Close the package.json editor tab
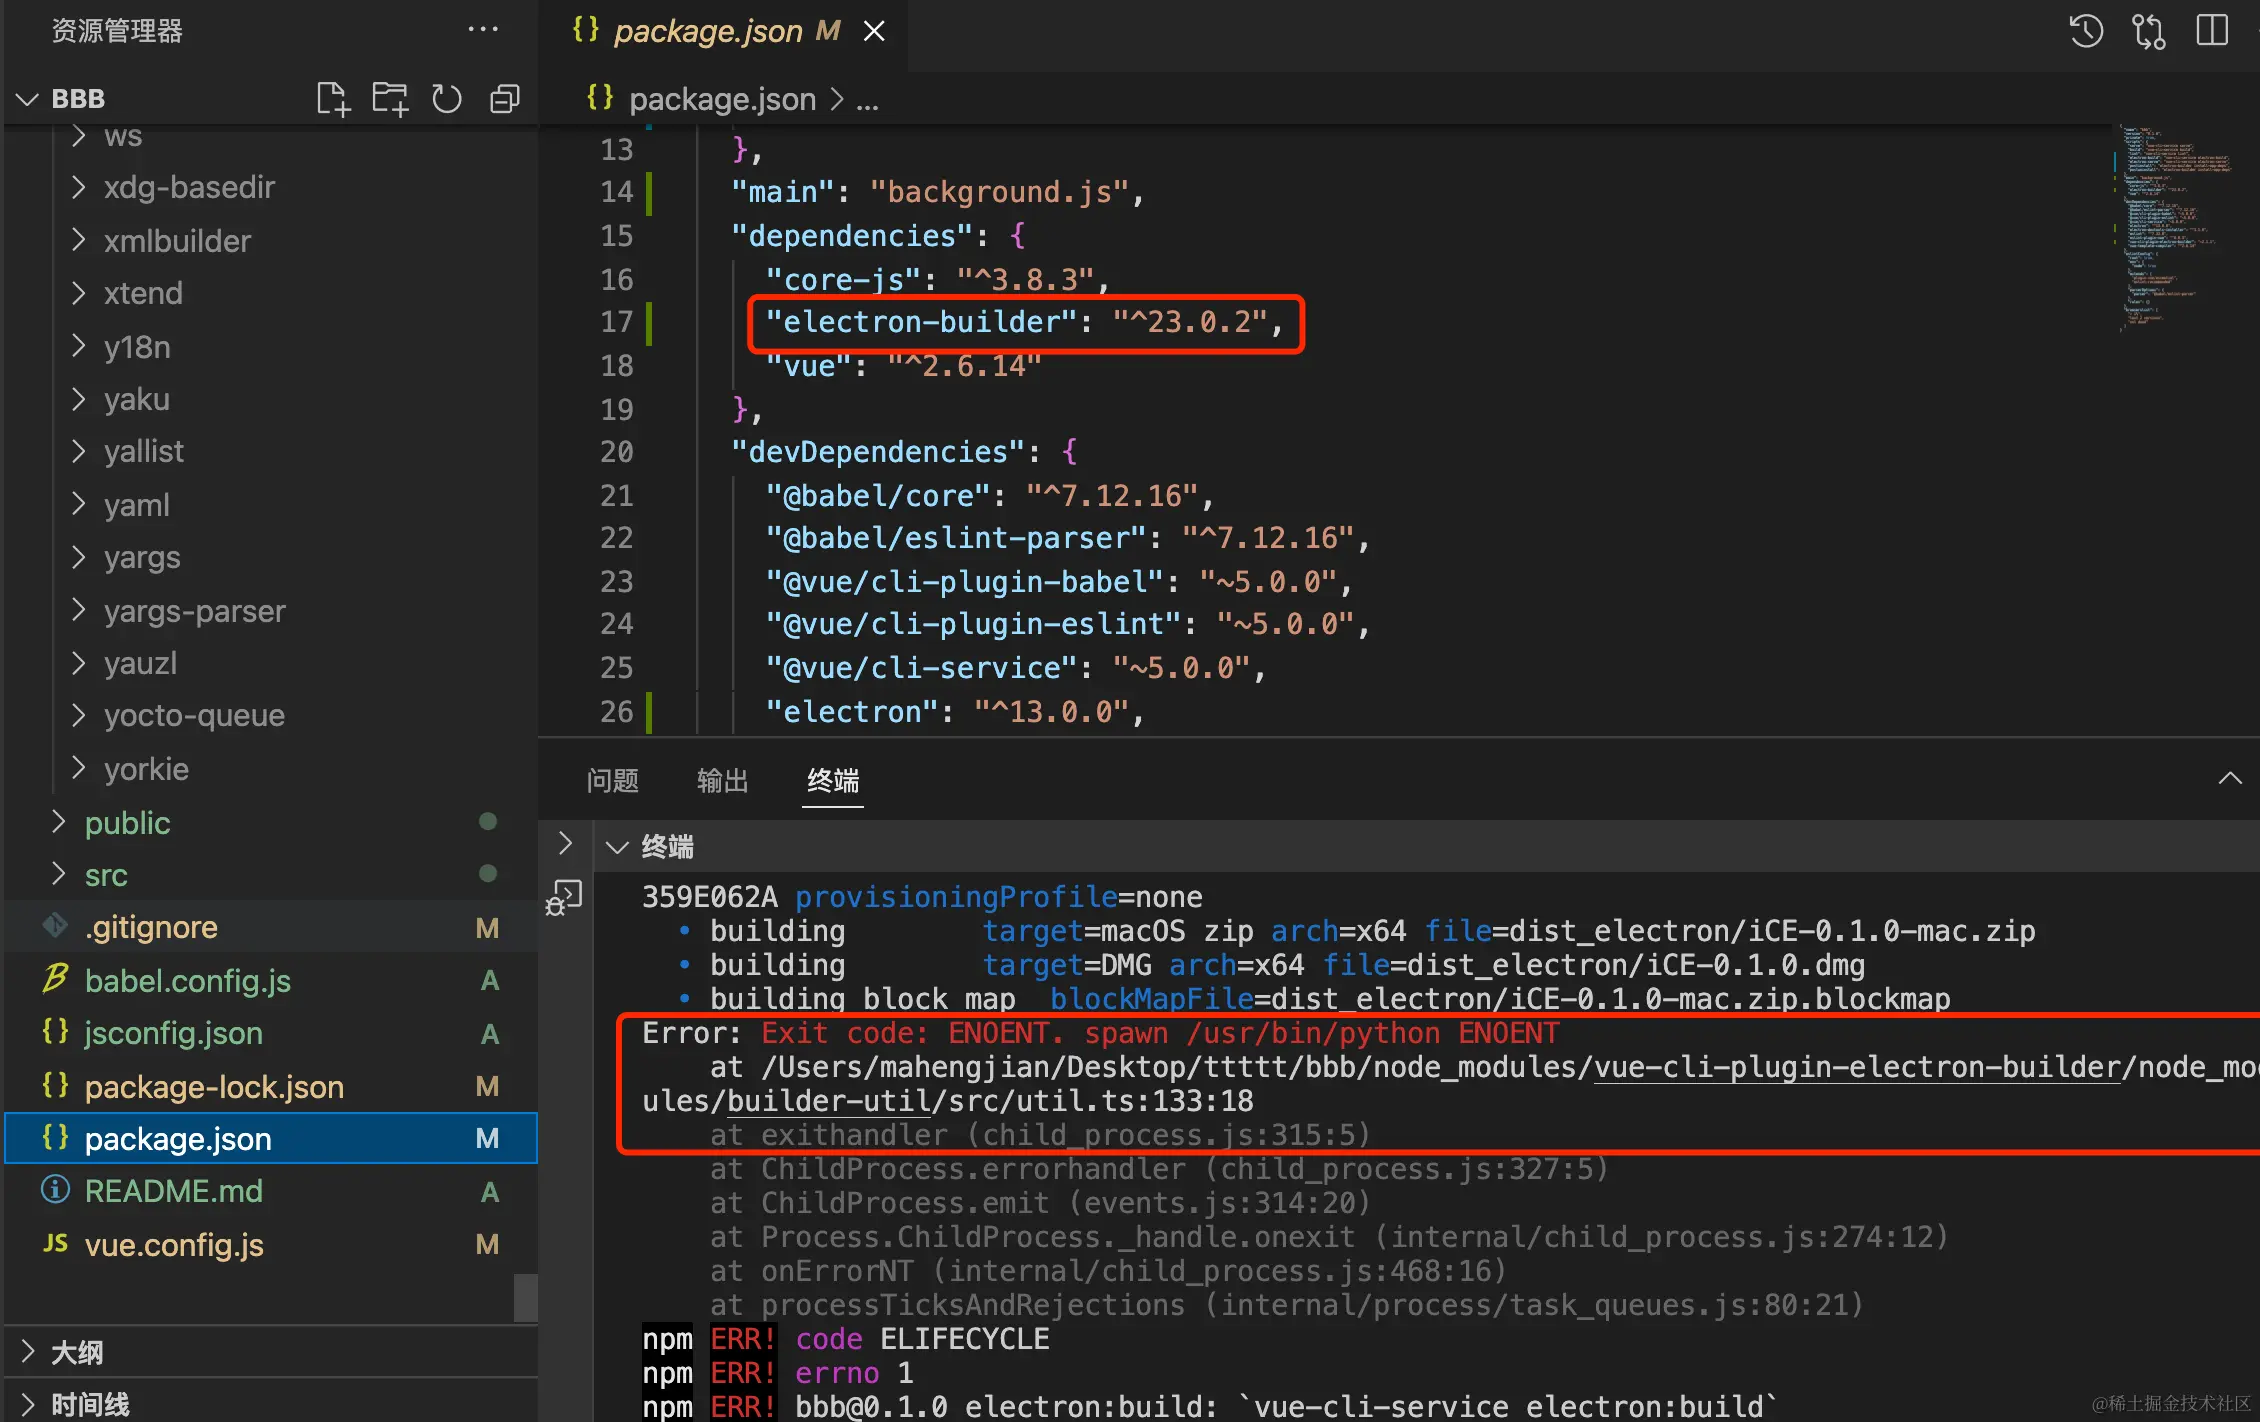 click(874, 32)
